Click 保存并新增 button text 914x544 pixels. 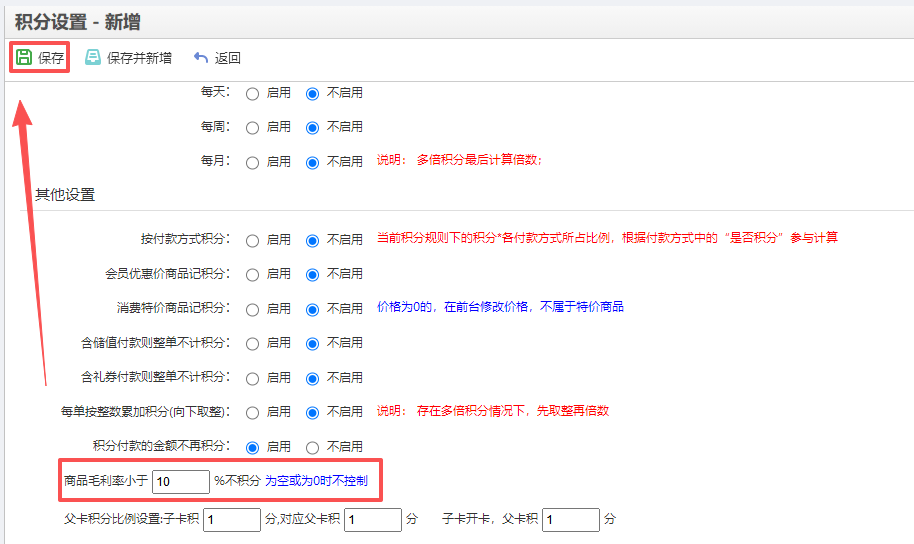(x=139, y=58)
